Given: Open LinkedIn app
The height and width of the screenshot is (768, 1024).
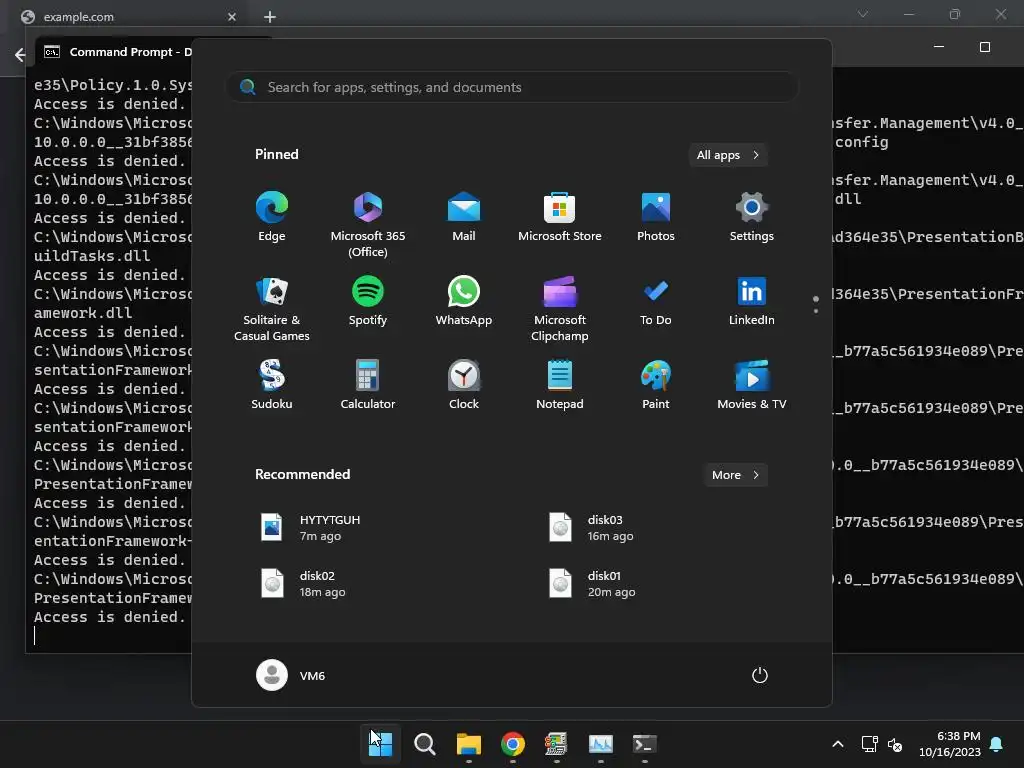Looking at the screenshot, I should [x=752, y=301].
